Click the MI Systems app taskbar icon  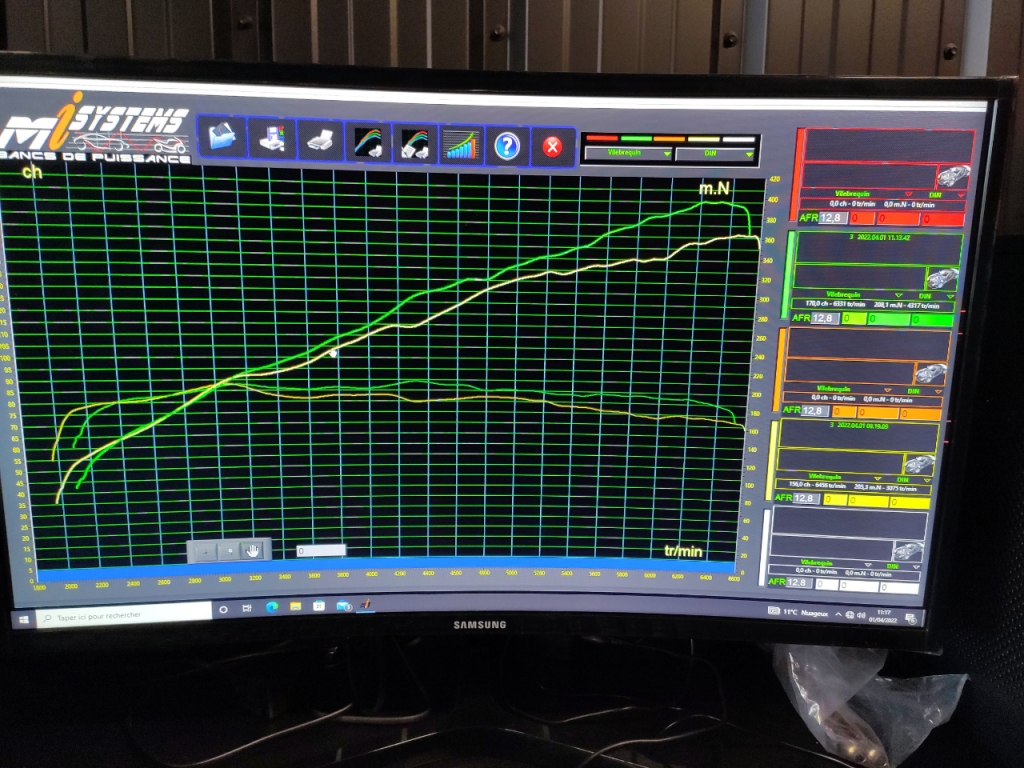366,605
